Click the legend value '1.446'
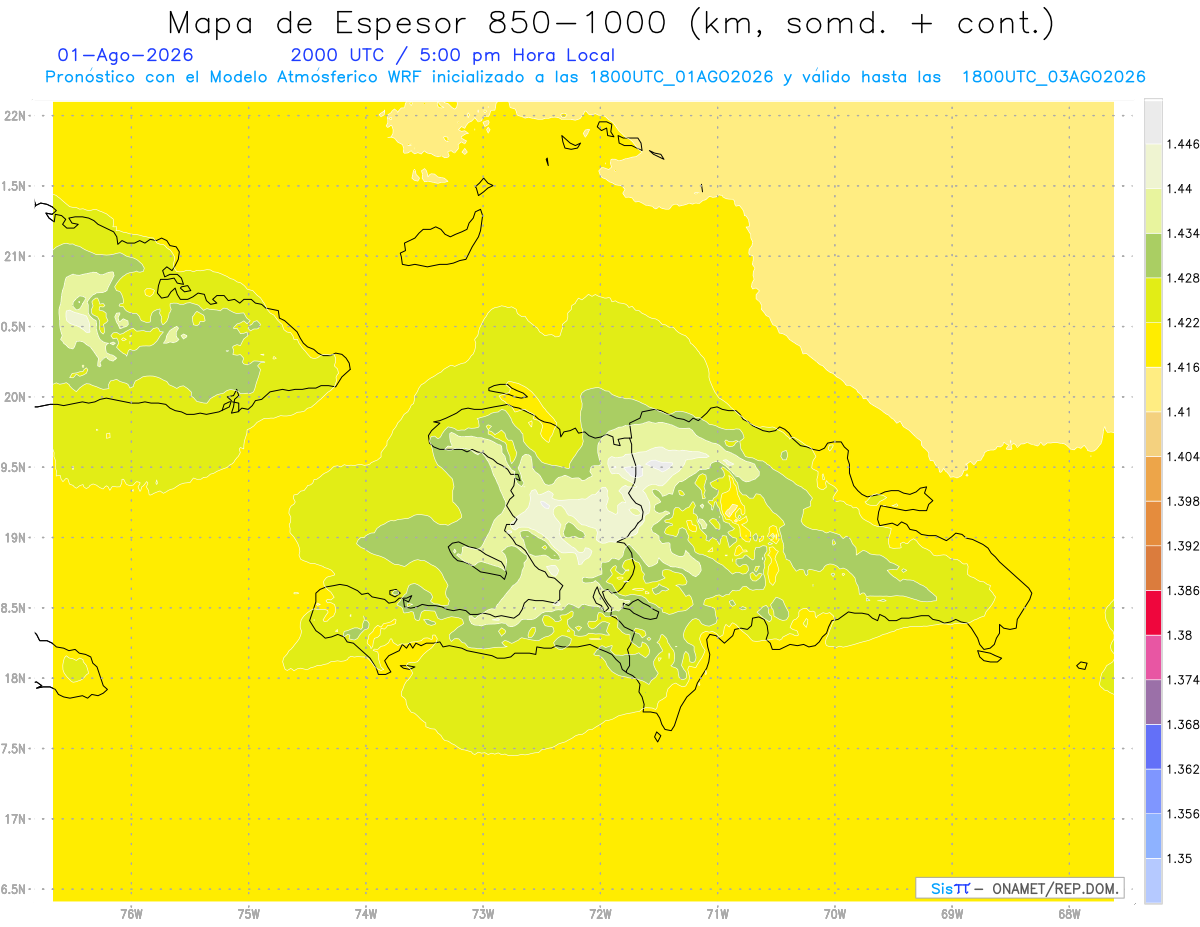The width and height of the screenshot is (1200, 927). point(1183,144)
